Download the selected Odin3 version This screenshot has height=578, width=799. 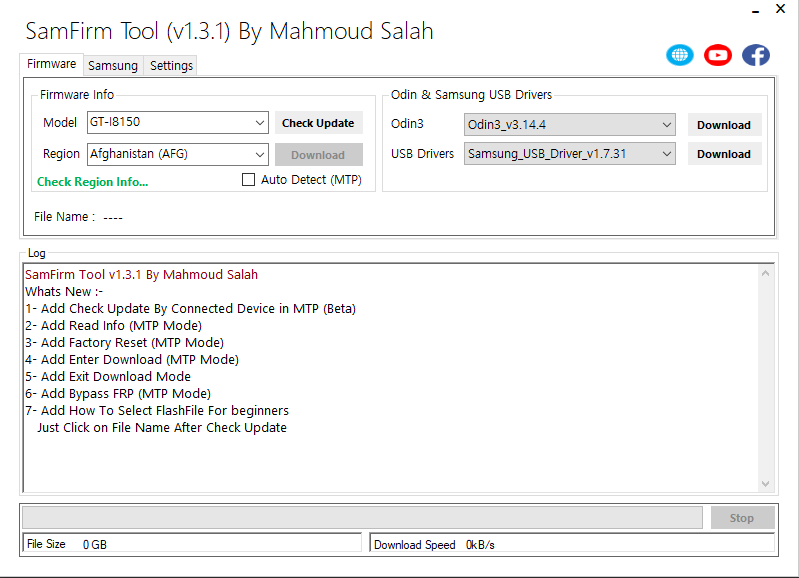click(x=724, y=125)
